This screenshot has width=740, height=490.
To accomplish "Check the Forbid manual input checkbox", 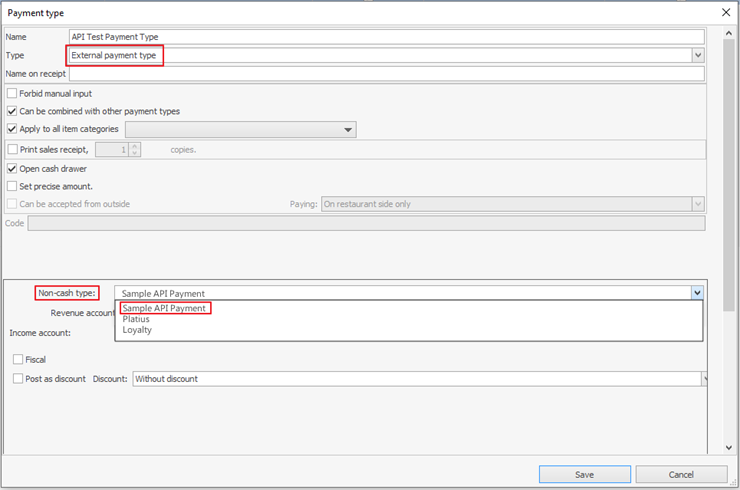I will (x=13, y=93).
